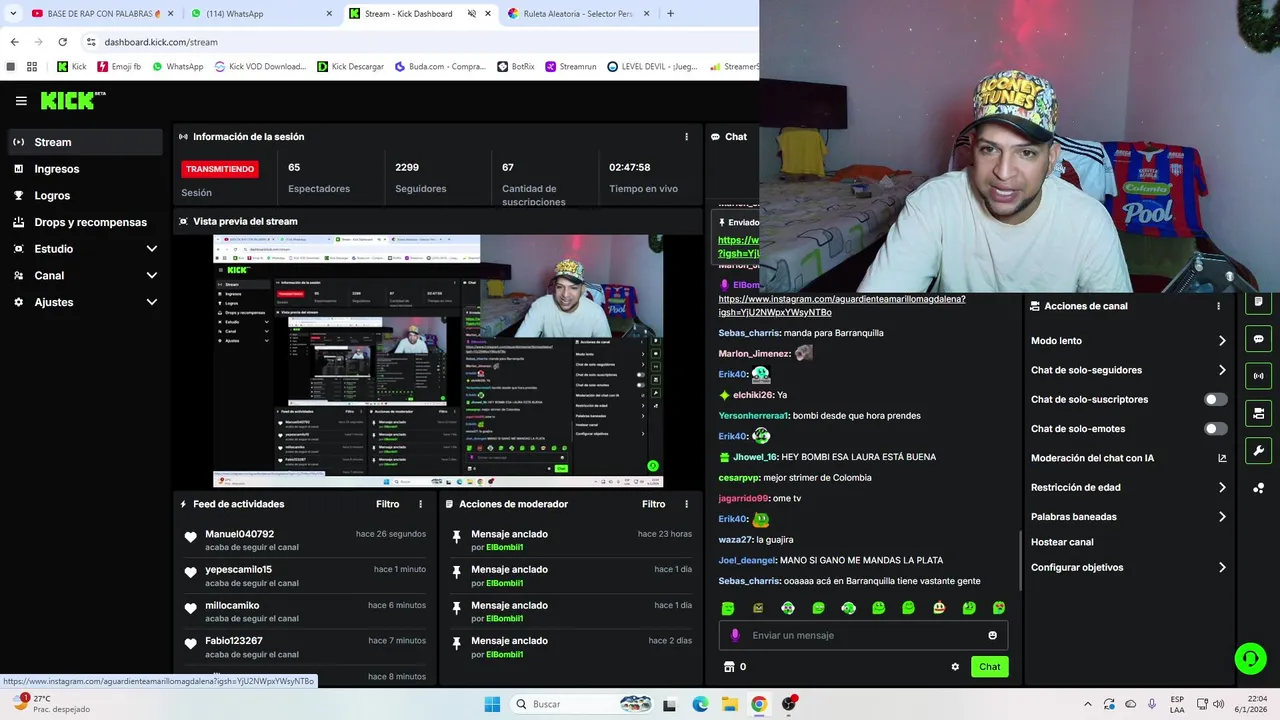Click the purple microphone icon in chat input

coord(735,635)
